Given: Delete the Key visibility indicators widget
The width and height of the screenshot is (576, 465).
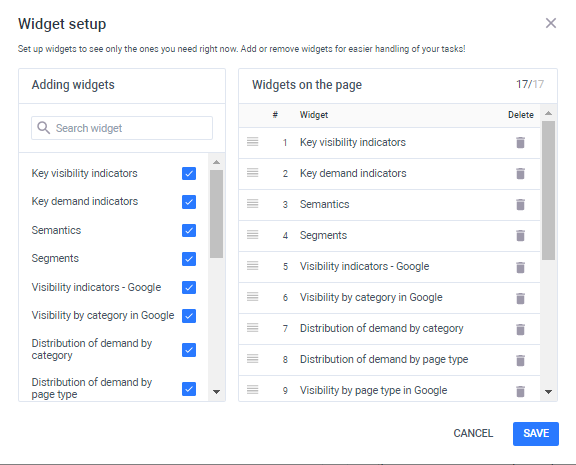Looking at the screenshot, I should coord(520,143).
